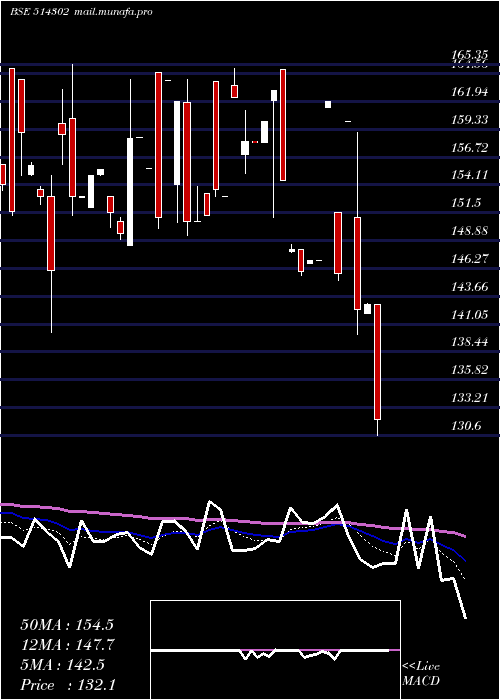Screen dimensions: 500x700
Task: Click inside the Live MACD inset chart
Action: (x=275, y=650)
